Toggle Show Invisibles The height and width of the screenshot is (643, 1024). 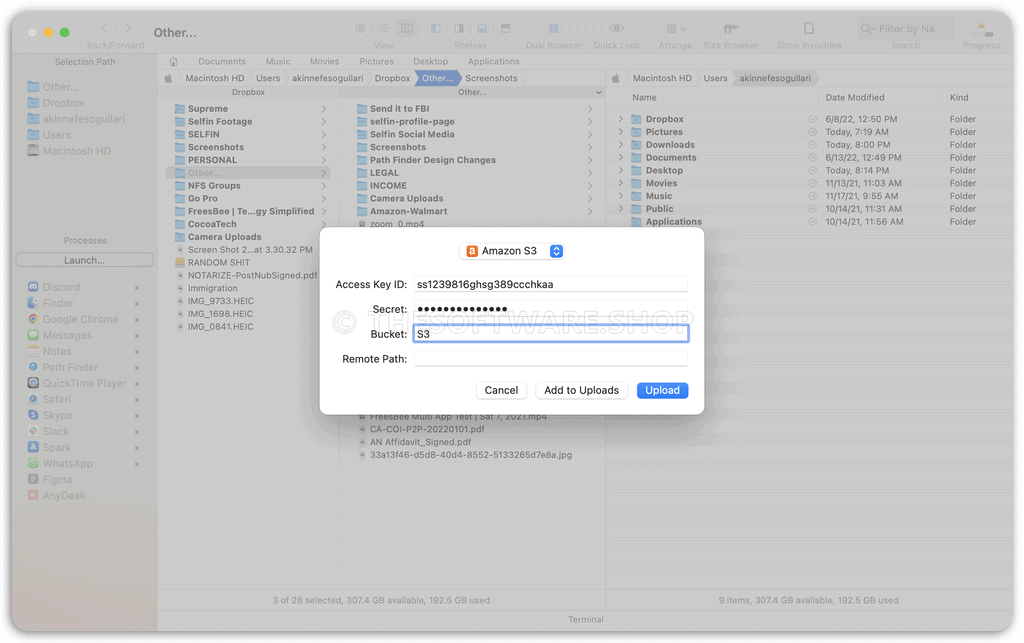pos(808,29)
